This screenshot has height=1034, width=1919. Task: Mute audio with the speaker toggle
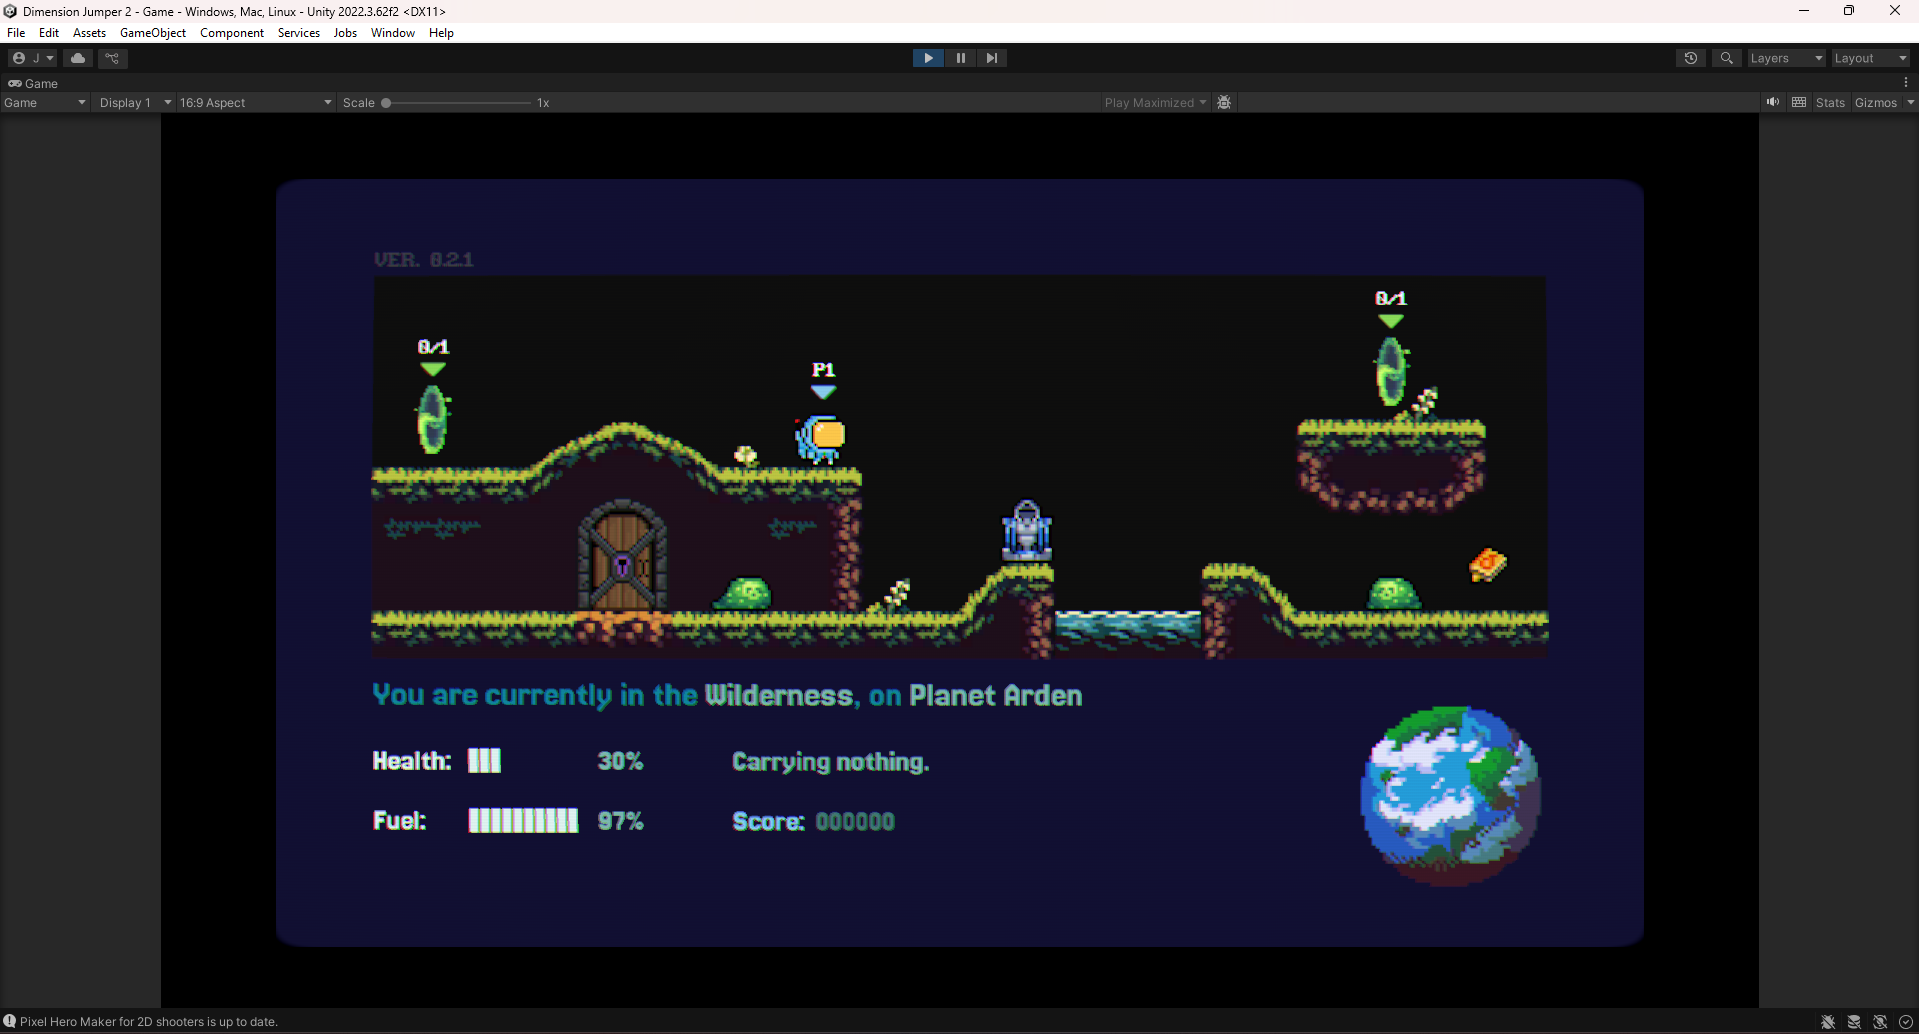coord(1773,102)
